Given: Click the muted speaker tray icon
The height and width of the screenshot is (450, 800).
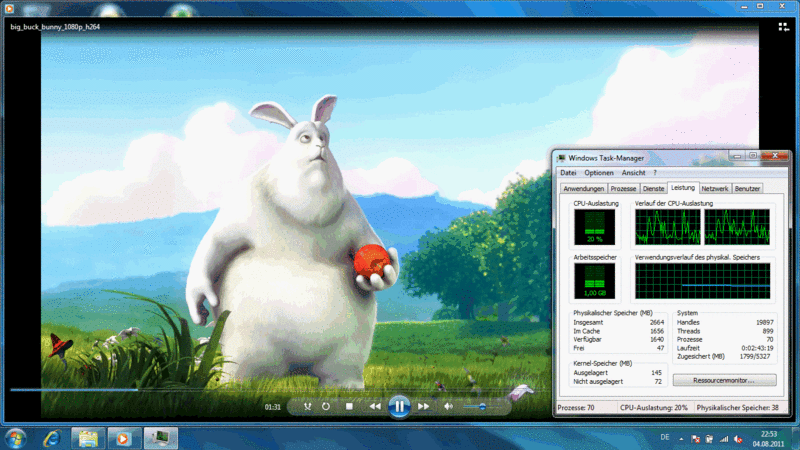Looking at the screenshot, I should [738, 439].
